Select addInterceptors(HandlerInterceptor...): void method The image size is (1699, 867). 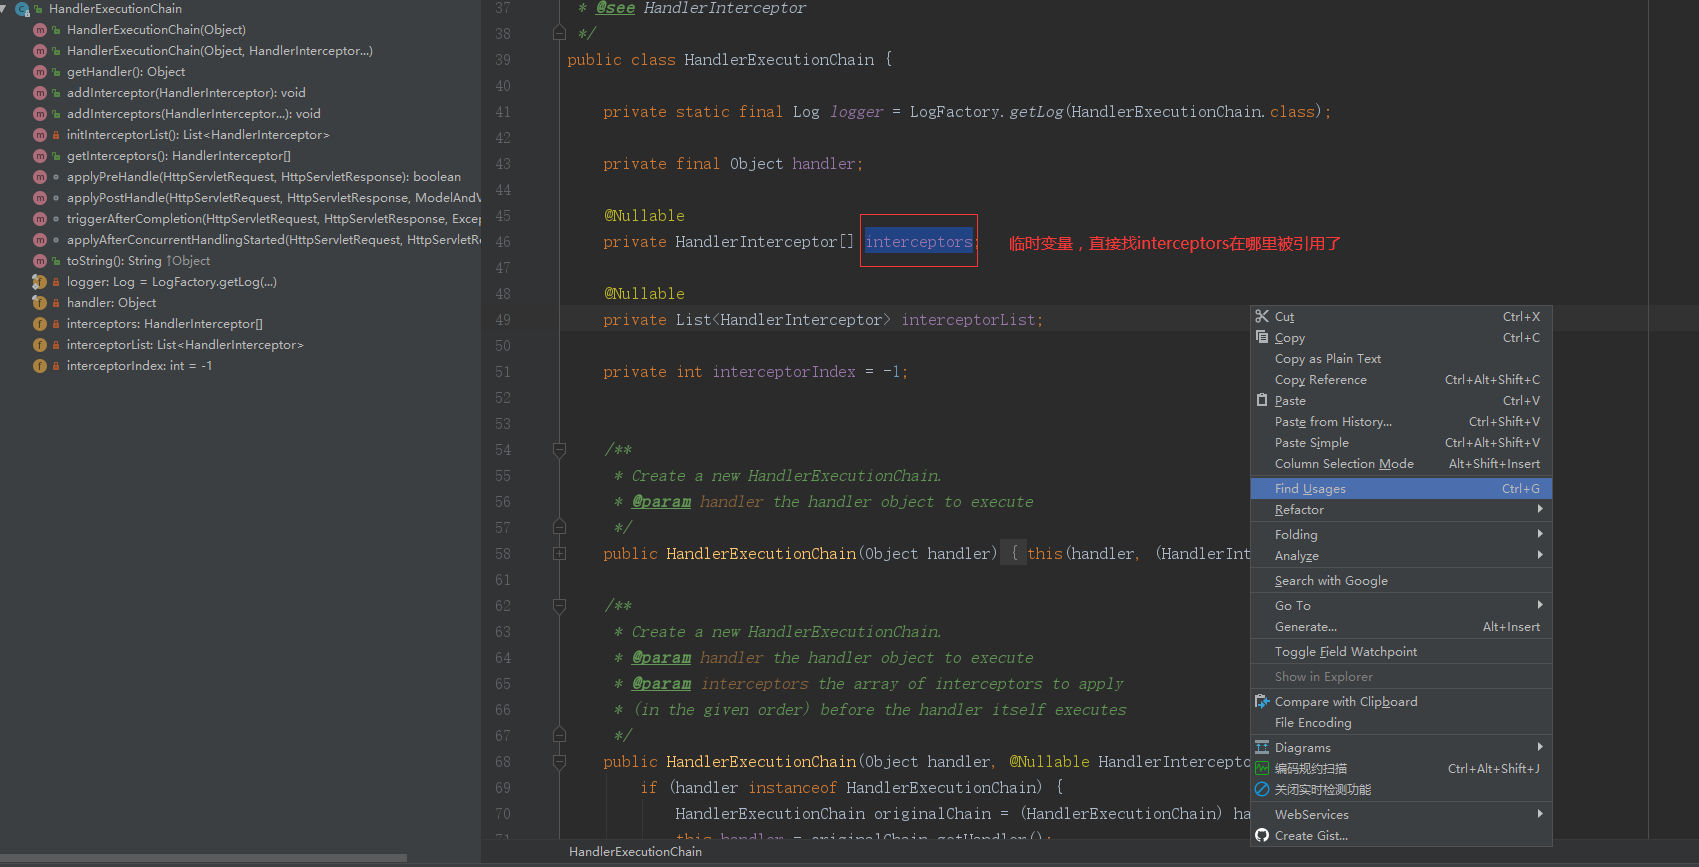click(194, 114)
